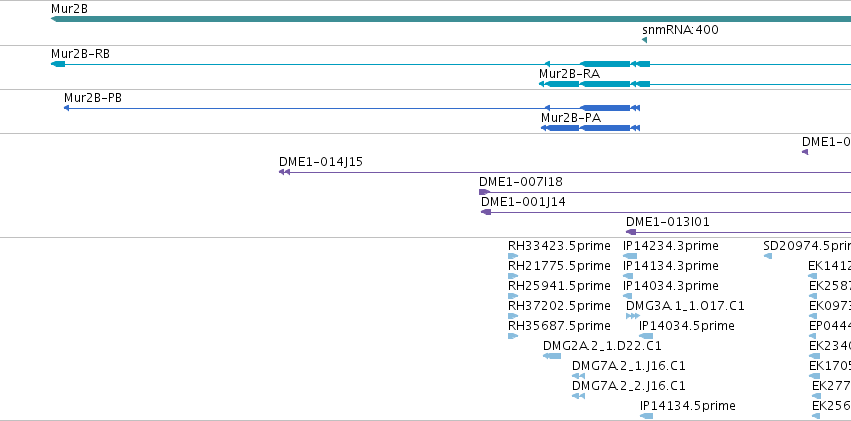Click the DMG2A.2_1.D22.C1 arrow glyph
The height and width of the screenshot is (421, 851).
[552, 356]
